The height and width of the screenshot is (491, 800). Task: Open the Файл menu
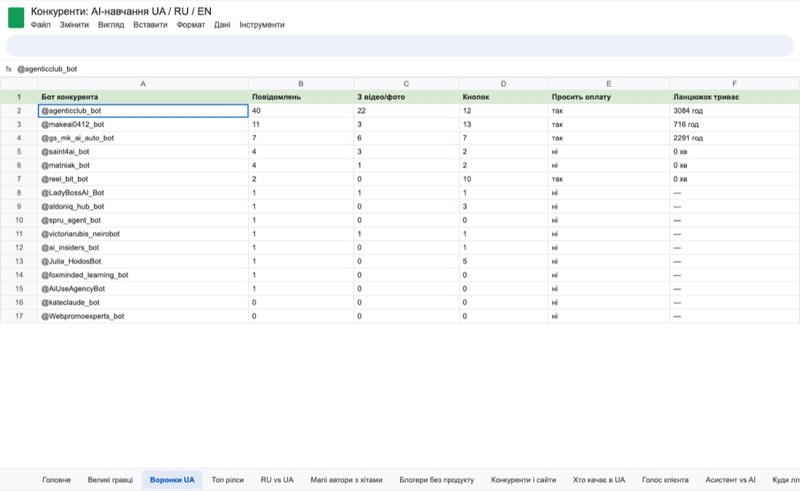click(41, 24)
